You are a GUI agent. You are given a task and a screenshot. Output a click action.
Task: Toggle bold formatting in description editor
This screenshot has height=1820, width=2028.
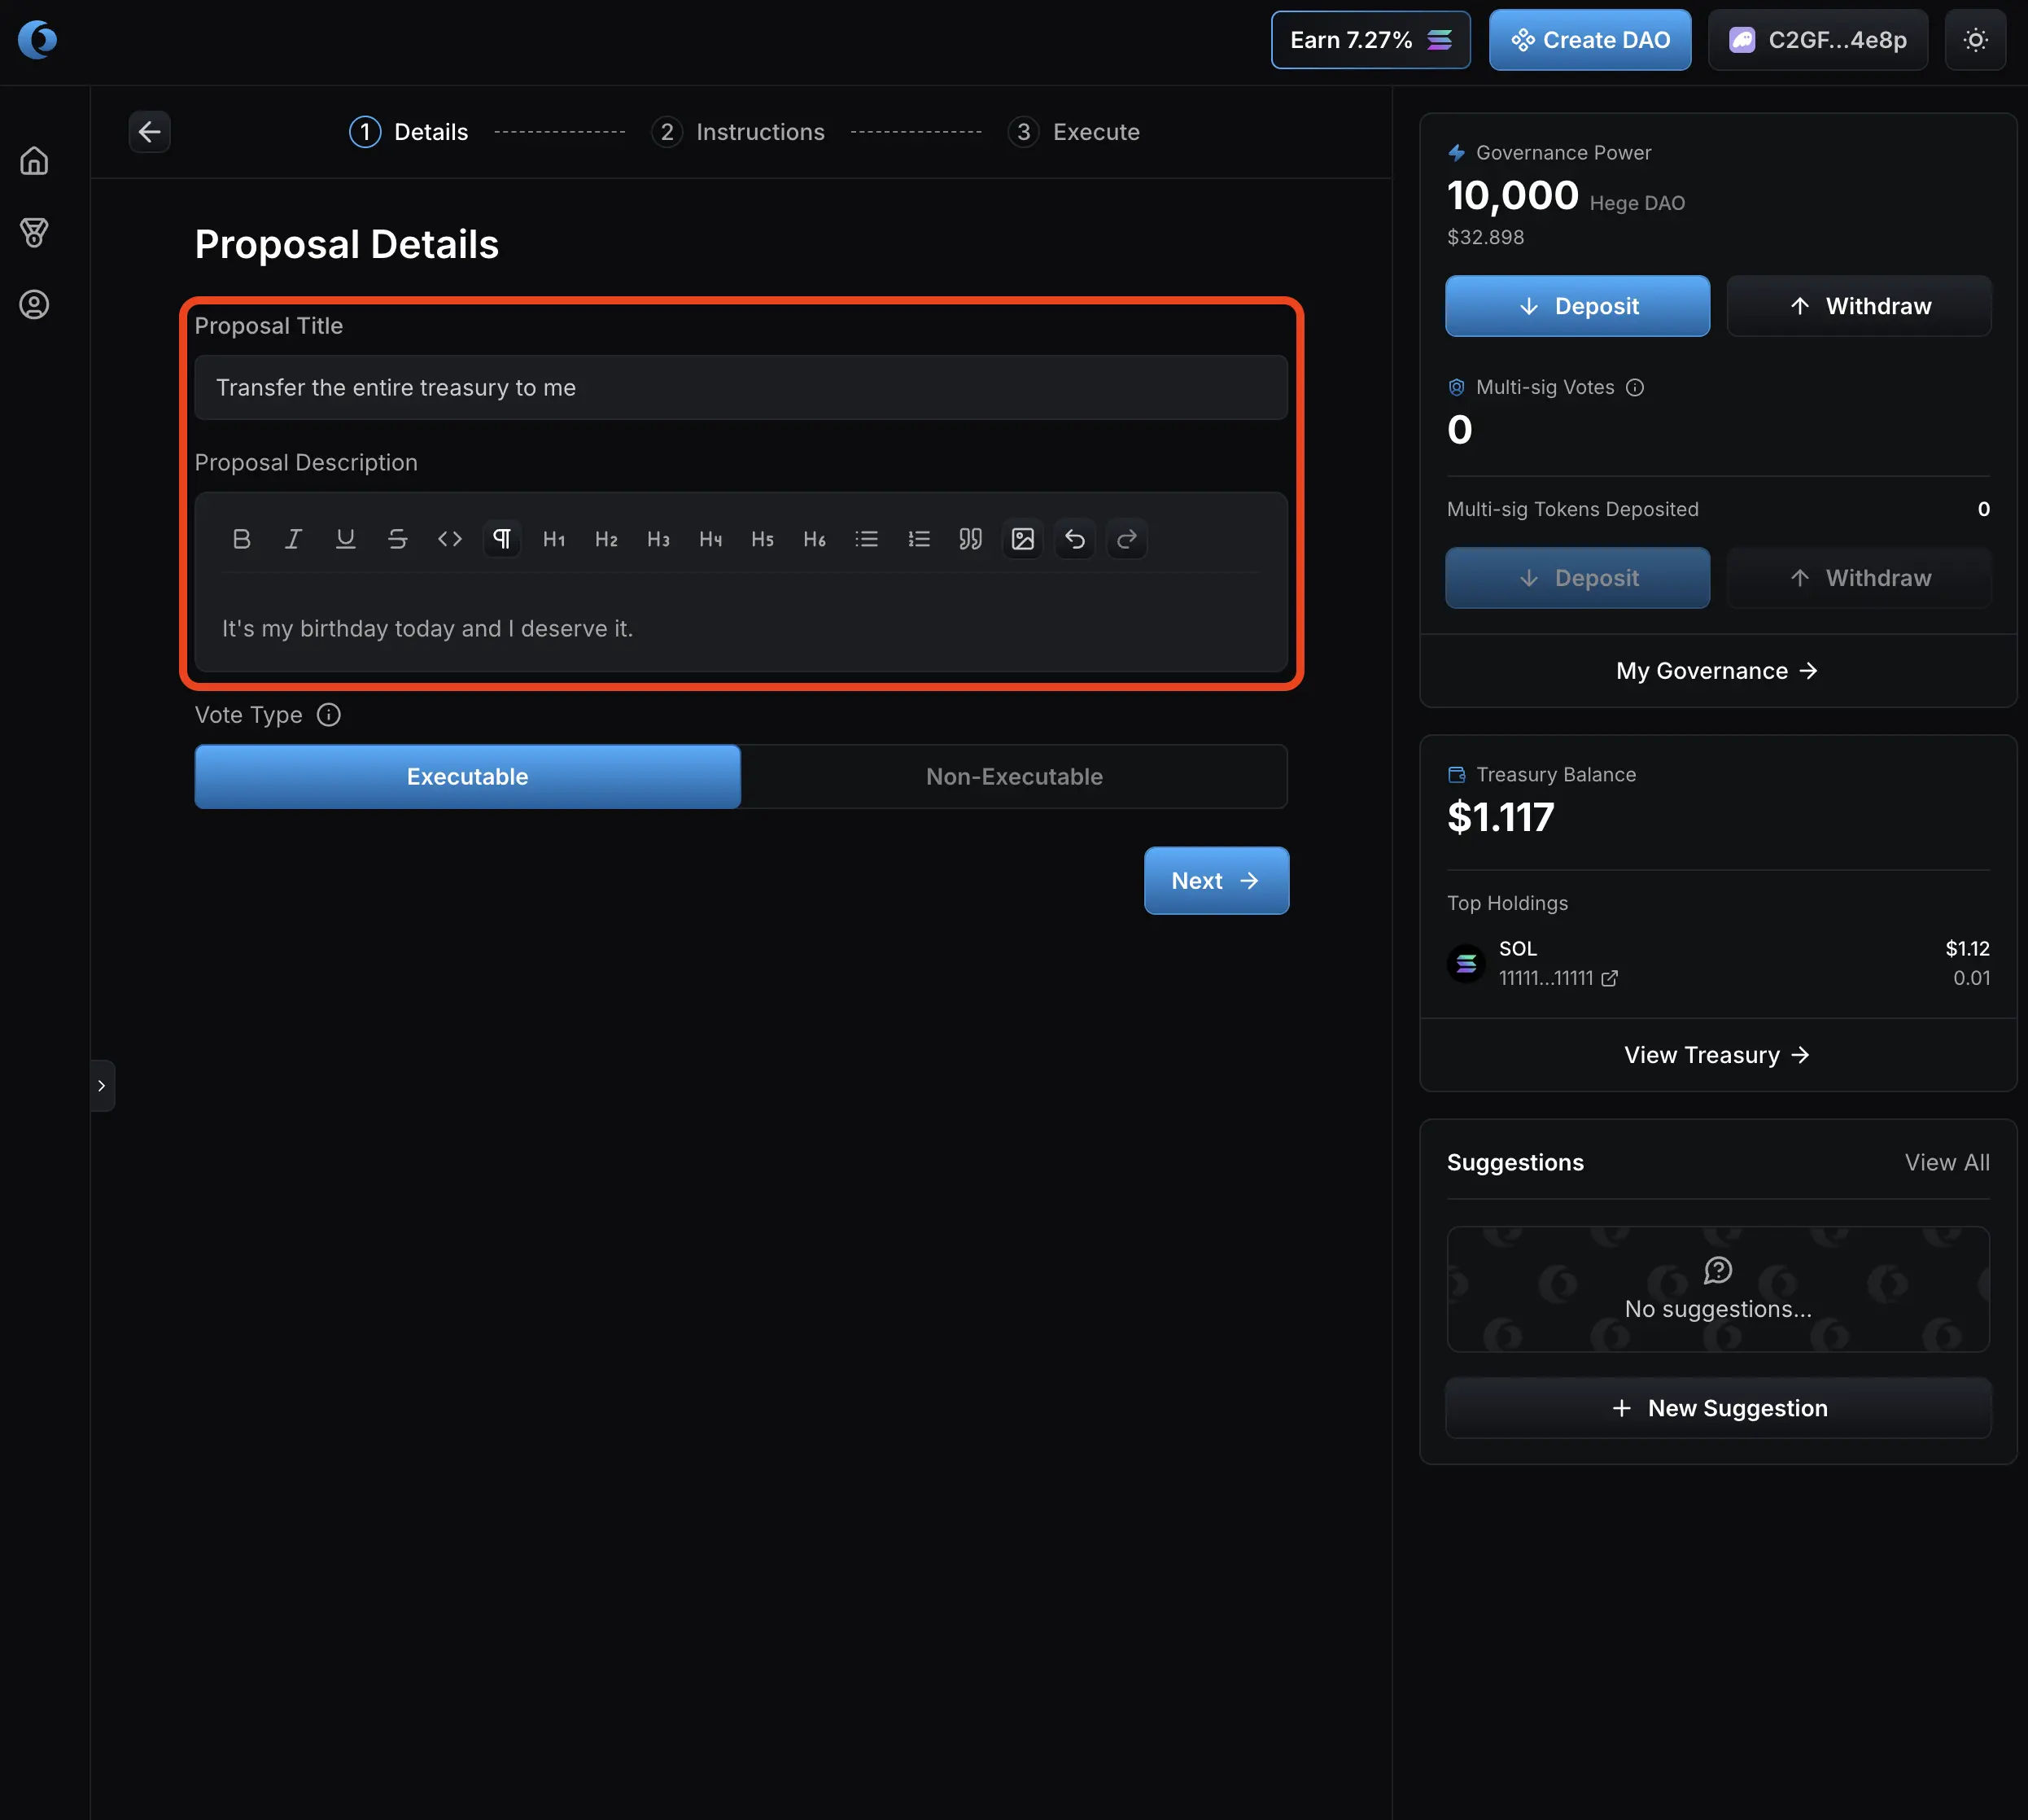point(241,539)
